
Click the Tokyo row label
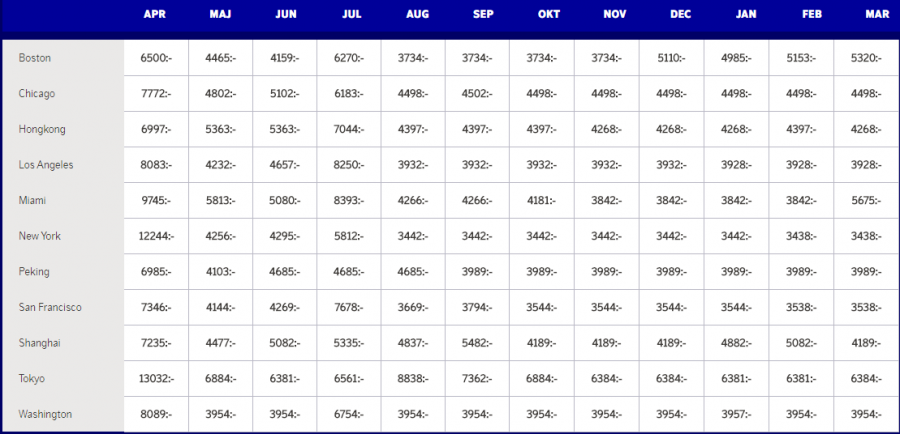32,378
